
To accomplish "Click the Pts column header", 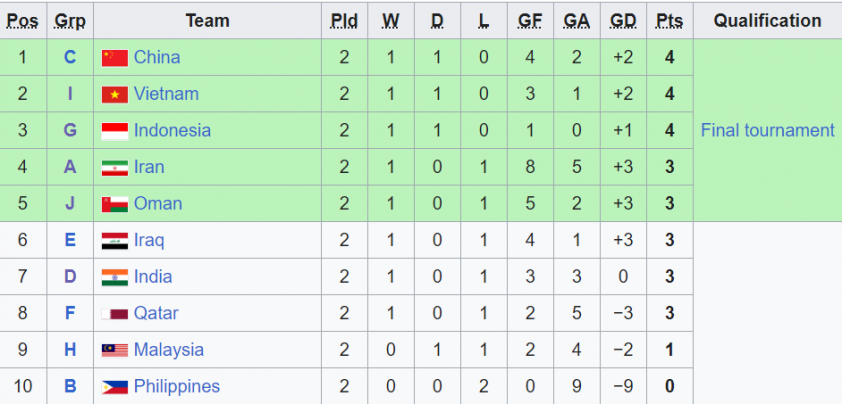I will (669, 21).
